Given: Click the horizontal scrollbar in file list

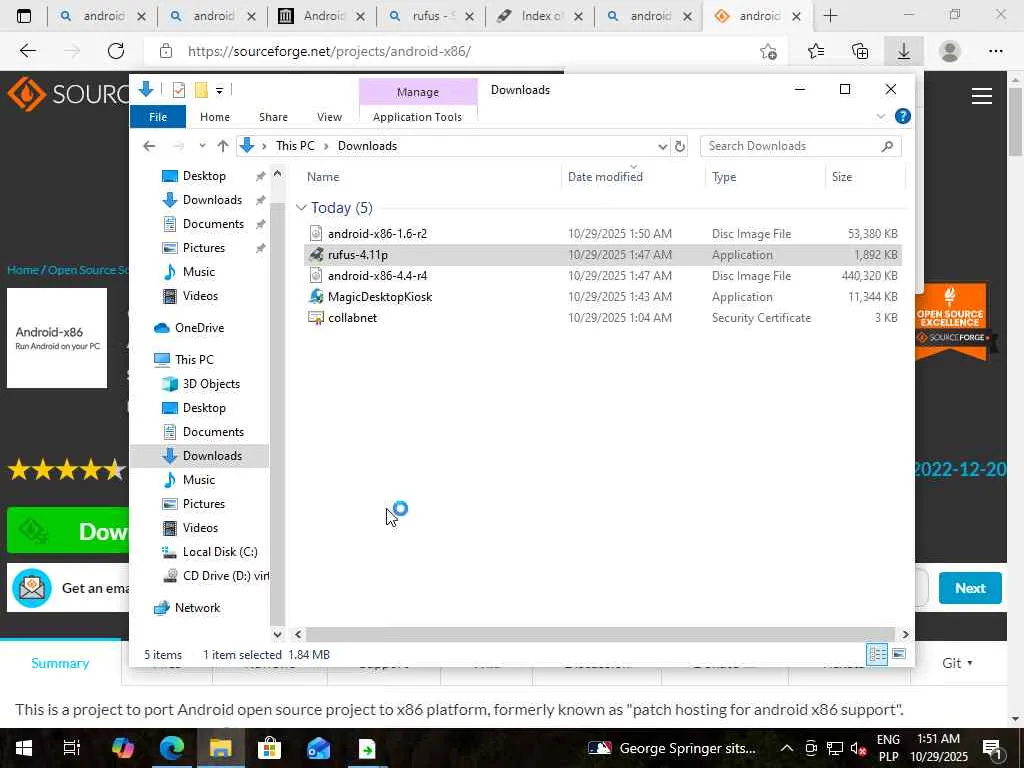Looking at the screenshot, I should pos(600,634).
